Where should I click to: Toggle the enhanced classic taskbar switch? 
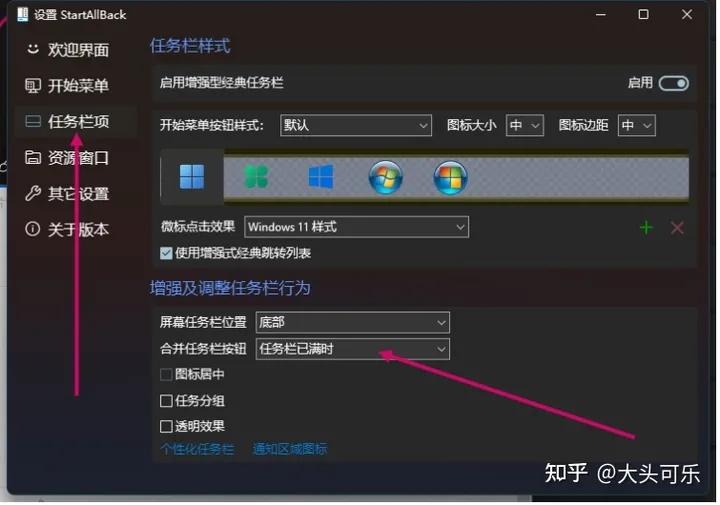[x=673, y=83]
